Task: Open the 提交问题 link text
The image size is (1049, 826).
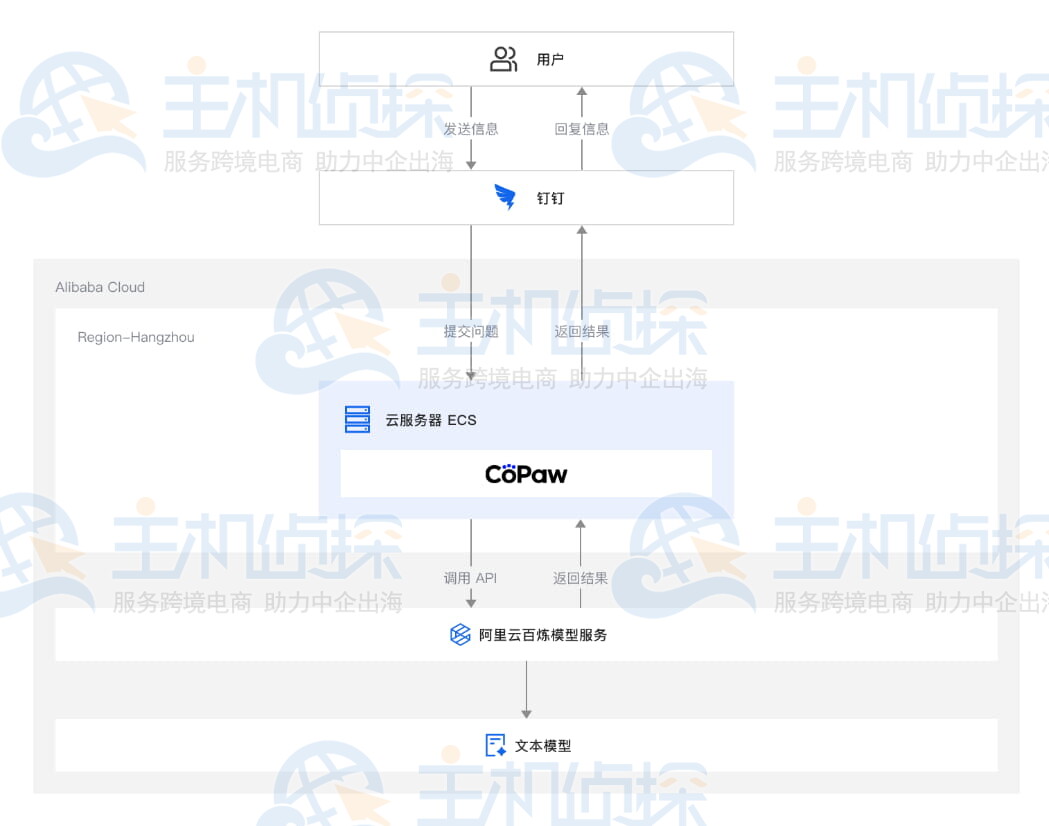Action: (x=470, y=332)
